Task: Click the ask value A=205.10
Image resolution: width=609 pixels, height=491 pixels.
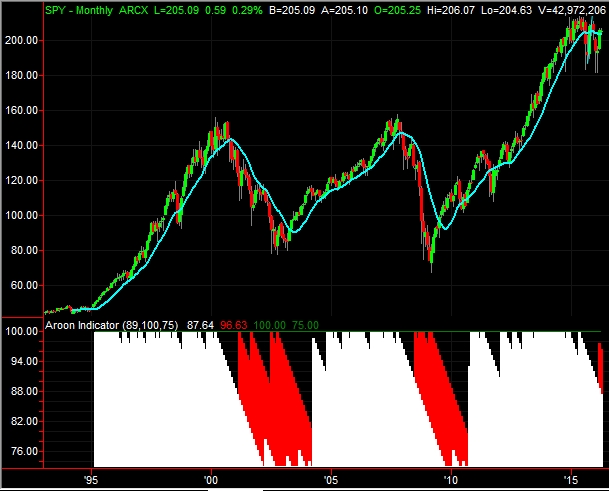Action: (344, 10)
